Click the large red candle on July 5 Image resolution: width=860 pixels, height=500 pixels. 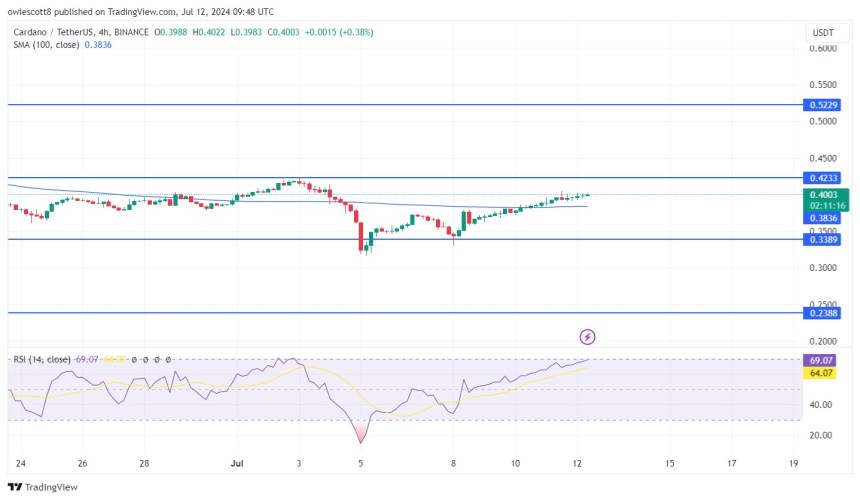359,236
